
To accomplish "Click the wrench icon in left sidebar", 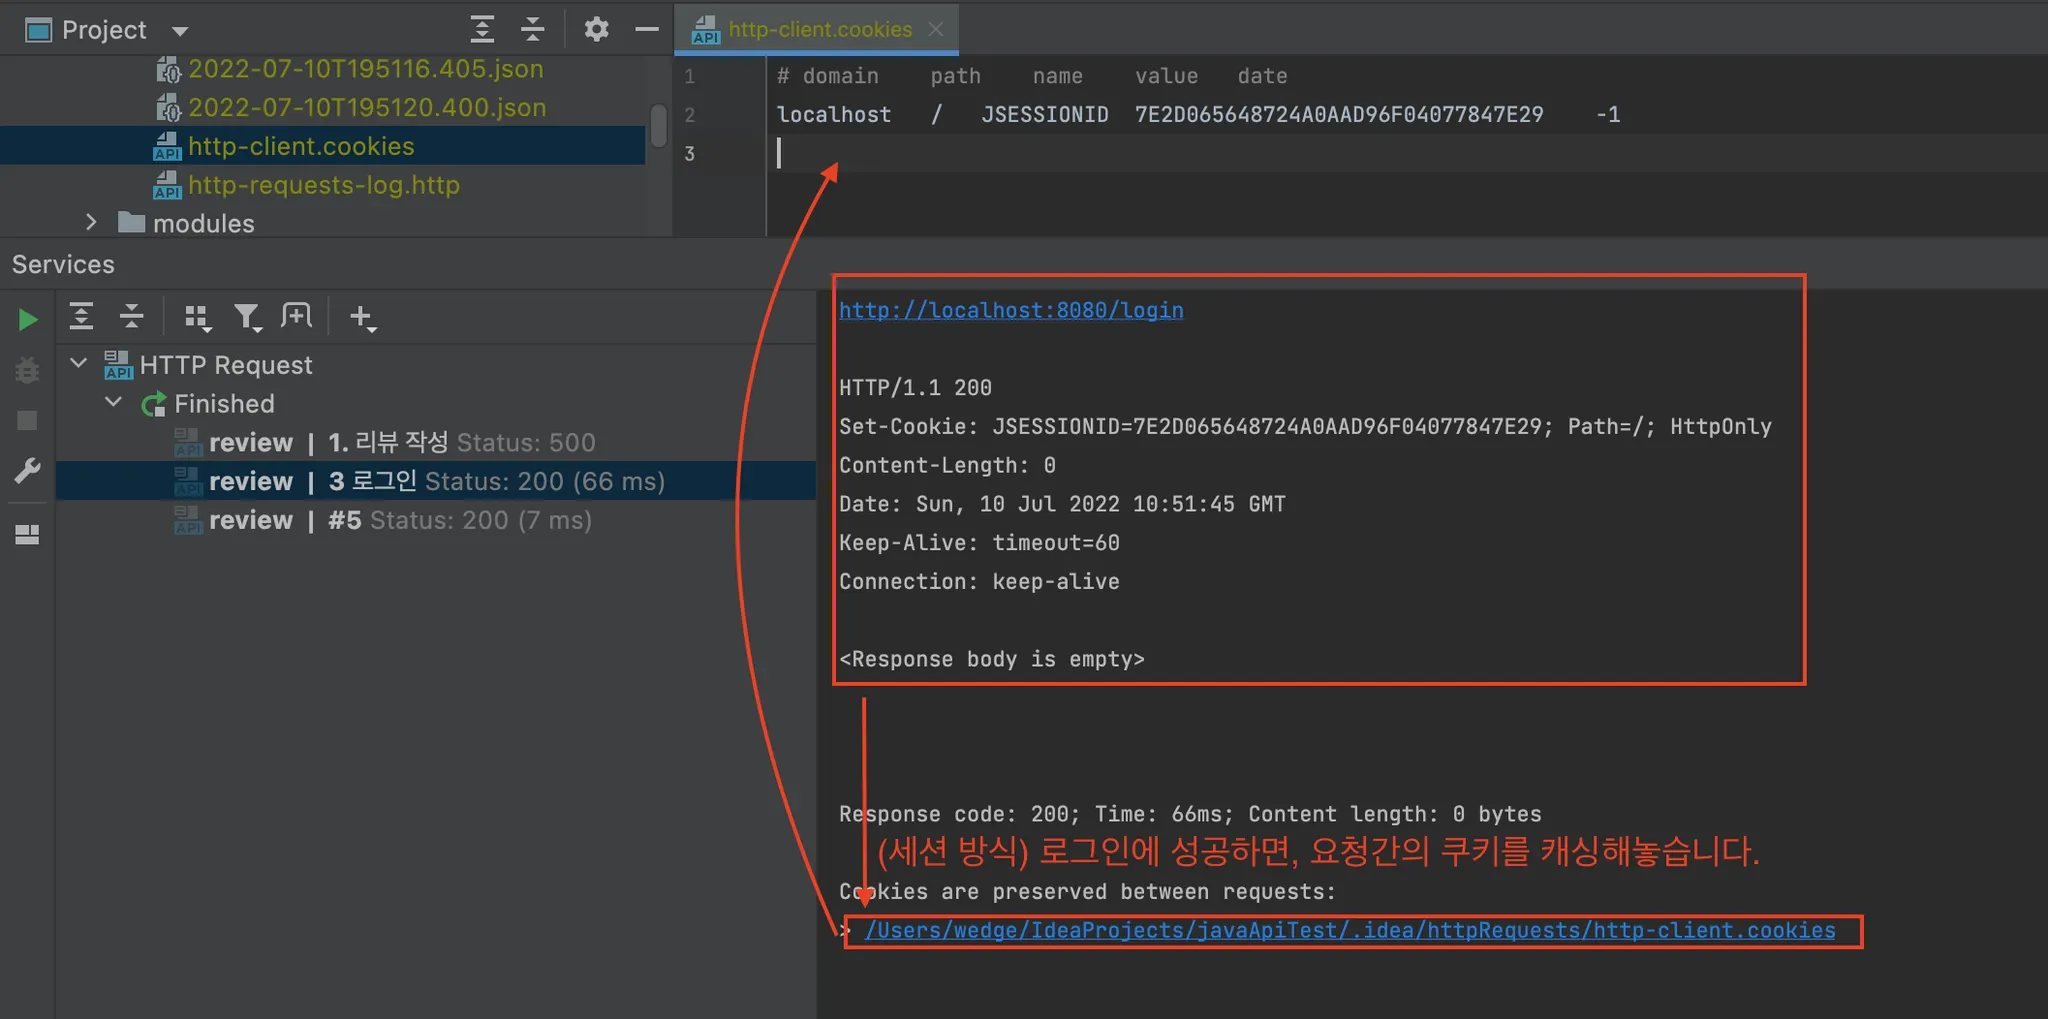I will (27, 471).
